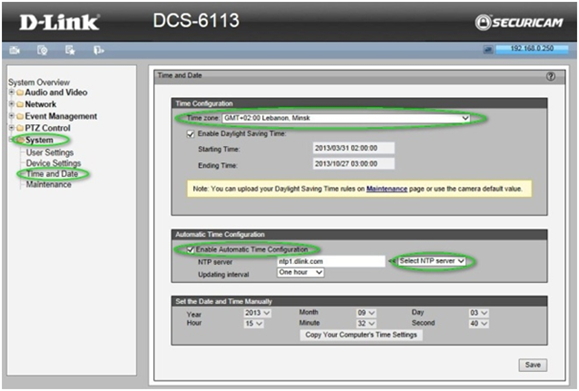Click the PTZ Control label
The height and width of the screenshot is (391, 579).
[x=48, y=128]
